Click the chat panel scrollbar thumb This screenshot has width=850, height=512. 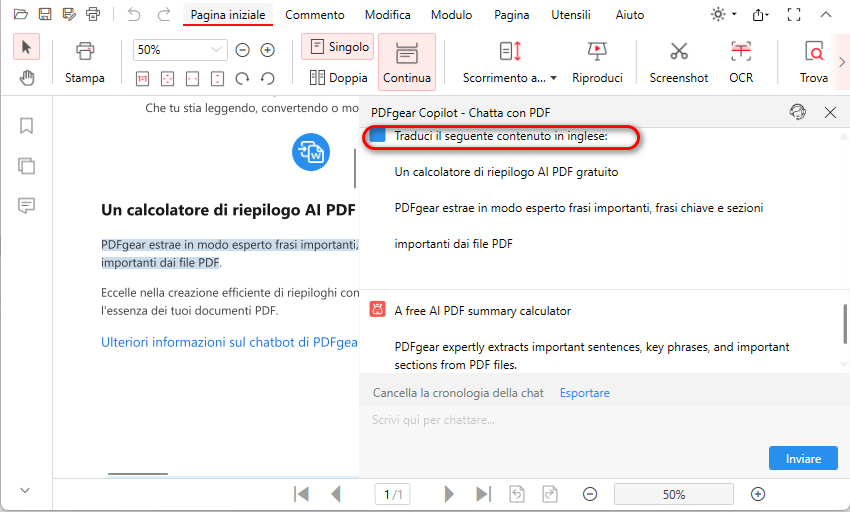pyautogui.click(x=845, y=324)
